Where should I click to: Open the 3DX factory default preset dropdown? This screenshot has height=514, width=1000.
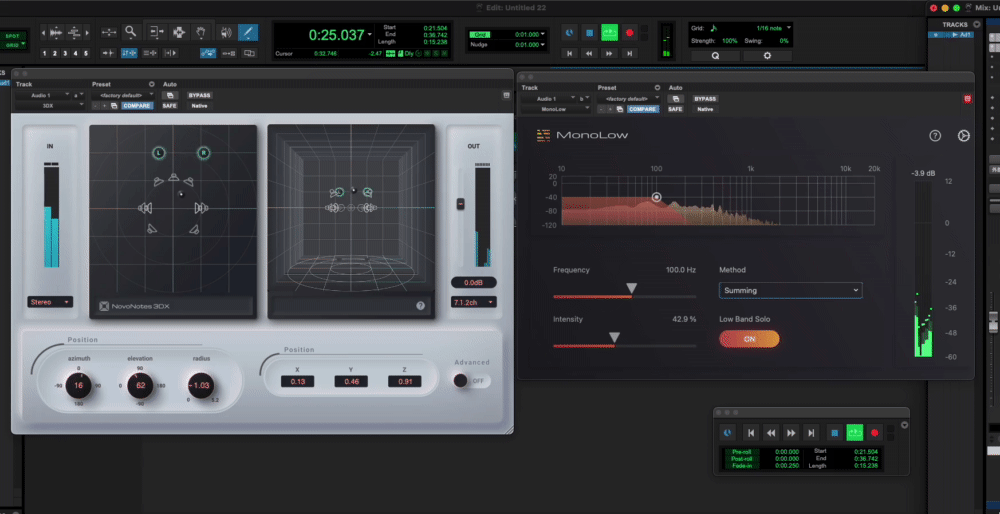tap(123, 95)
